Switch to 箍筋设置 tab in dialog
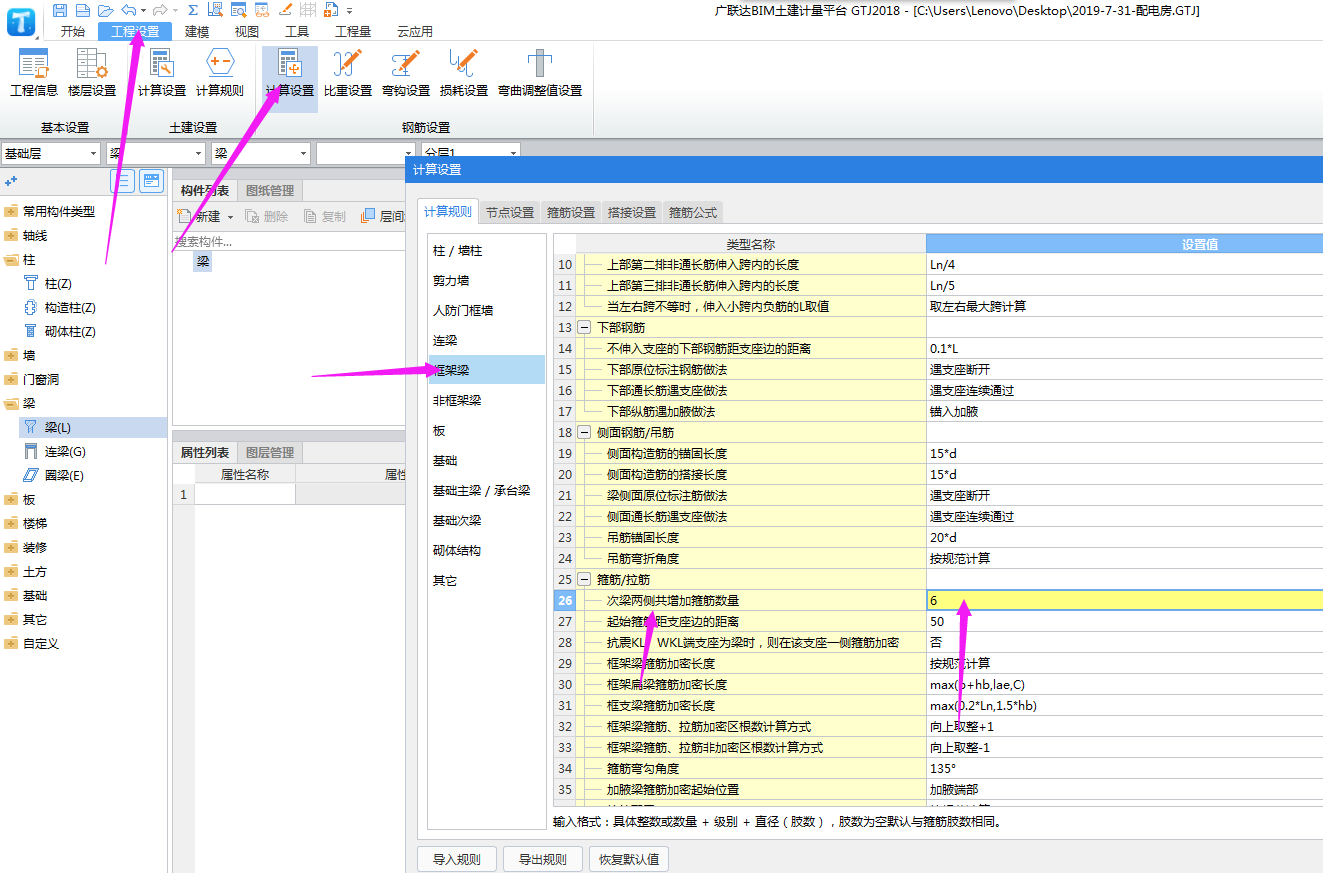Screen dimensions: 1323x873 point(571,212)
